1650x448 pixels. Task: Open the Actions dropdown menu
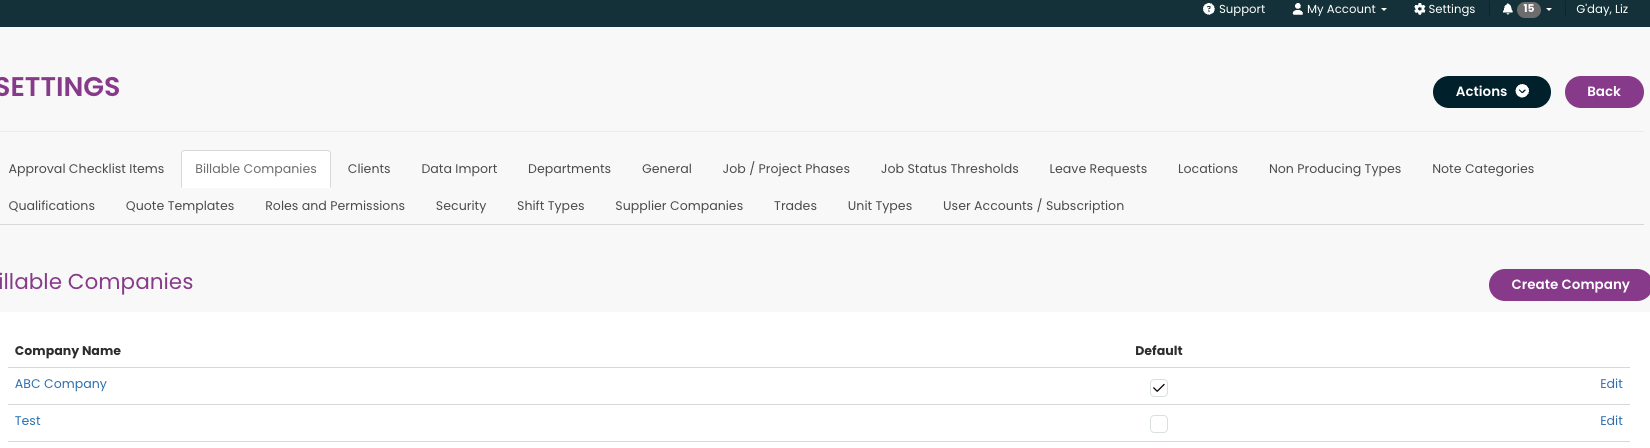(x=1492, y=91)
